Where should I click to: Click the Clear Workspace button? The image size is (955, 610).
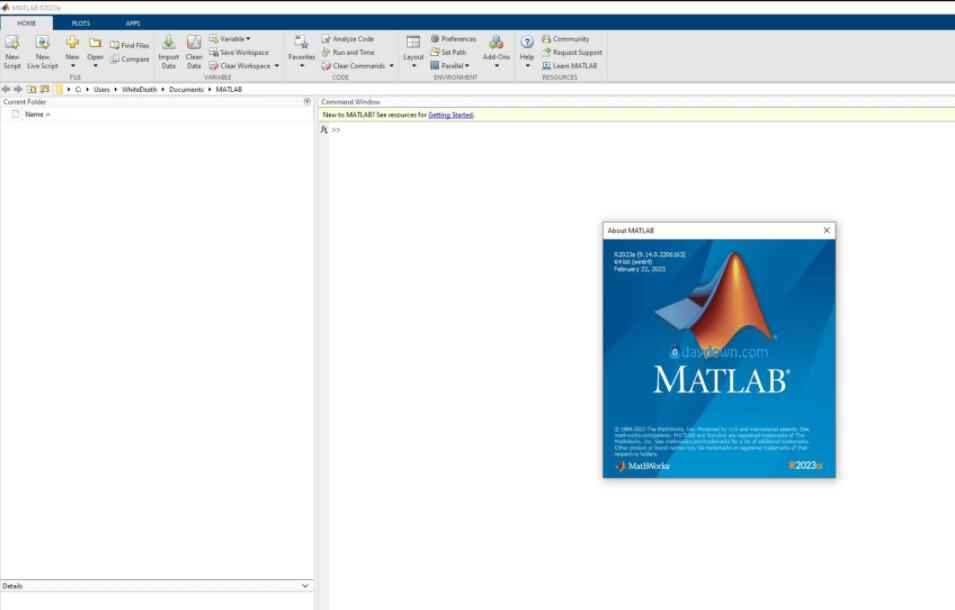pos(239,66)
